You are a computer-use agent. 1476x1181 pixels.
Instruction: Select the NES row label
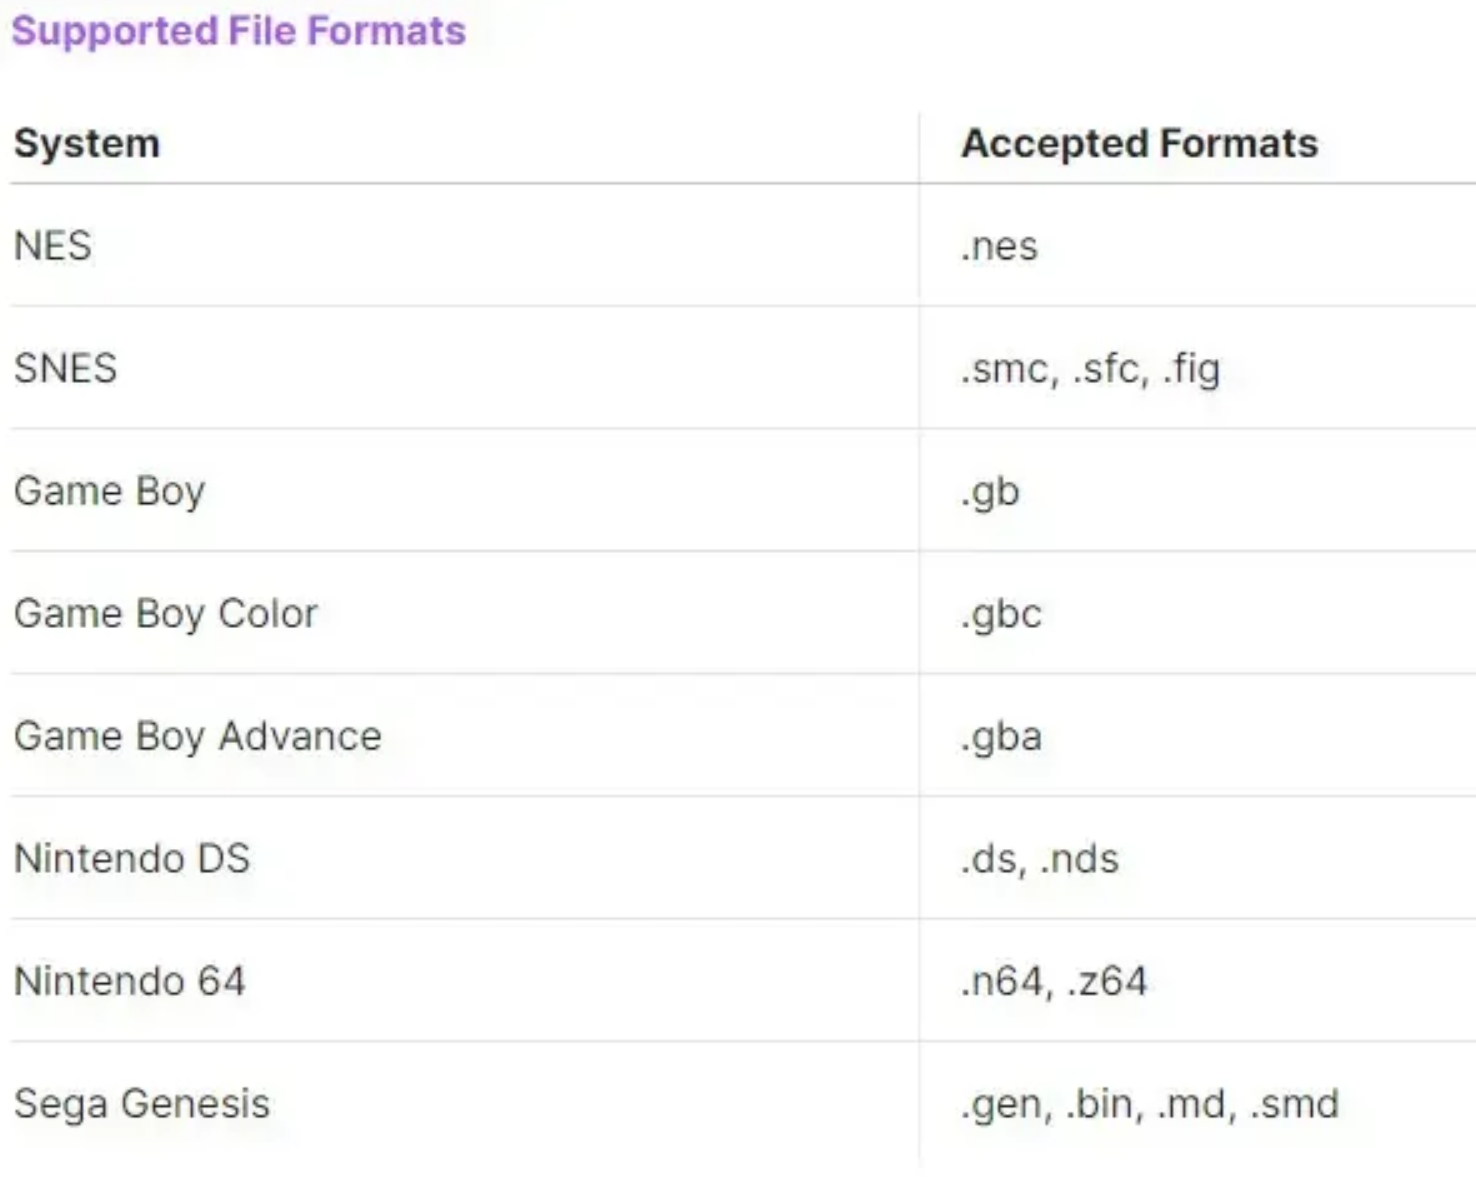(x=53, y=246)
